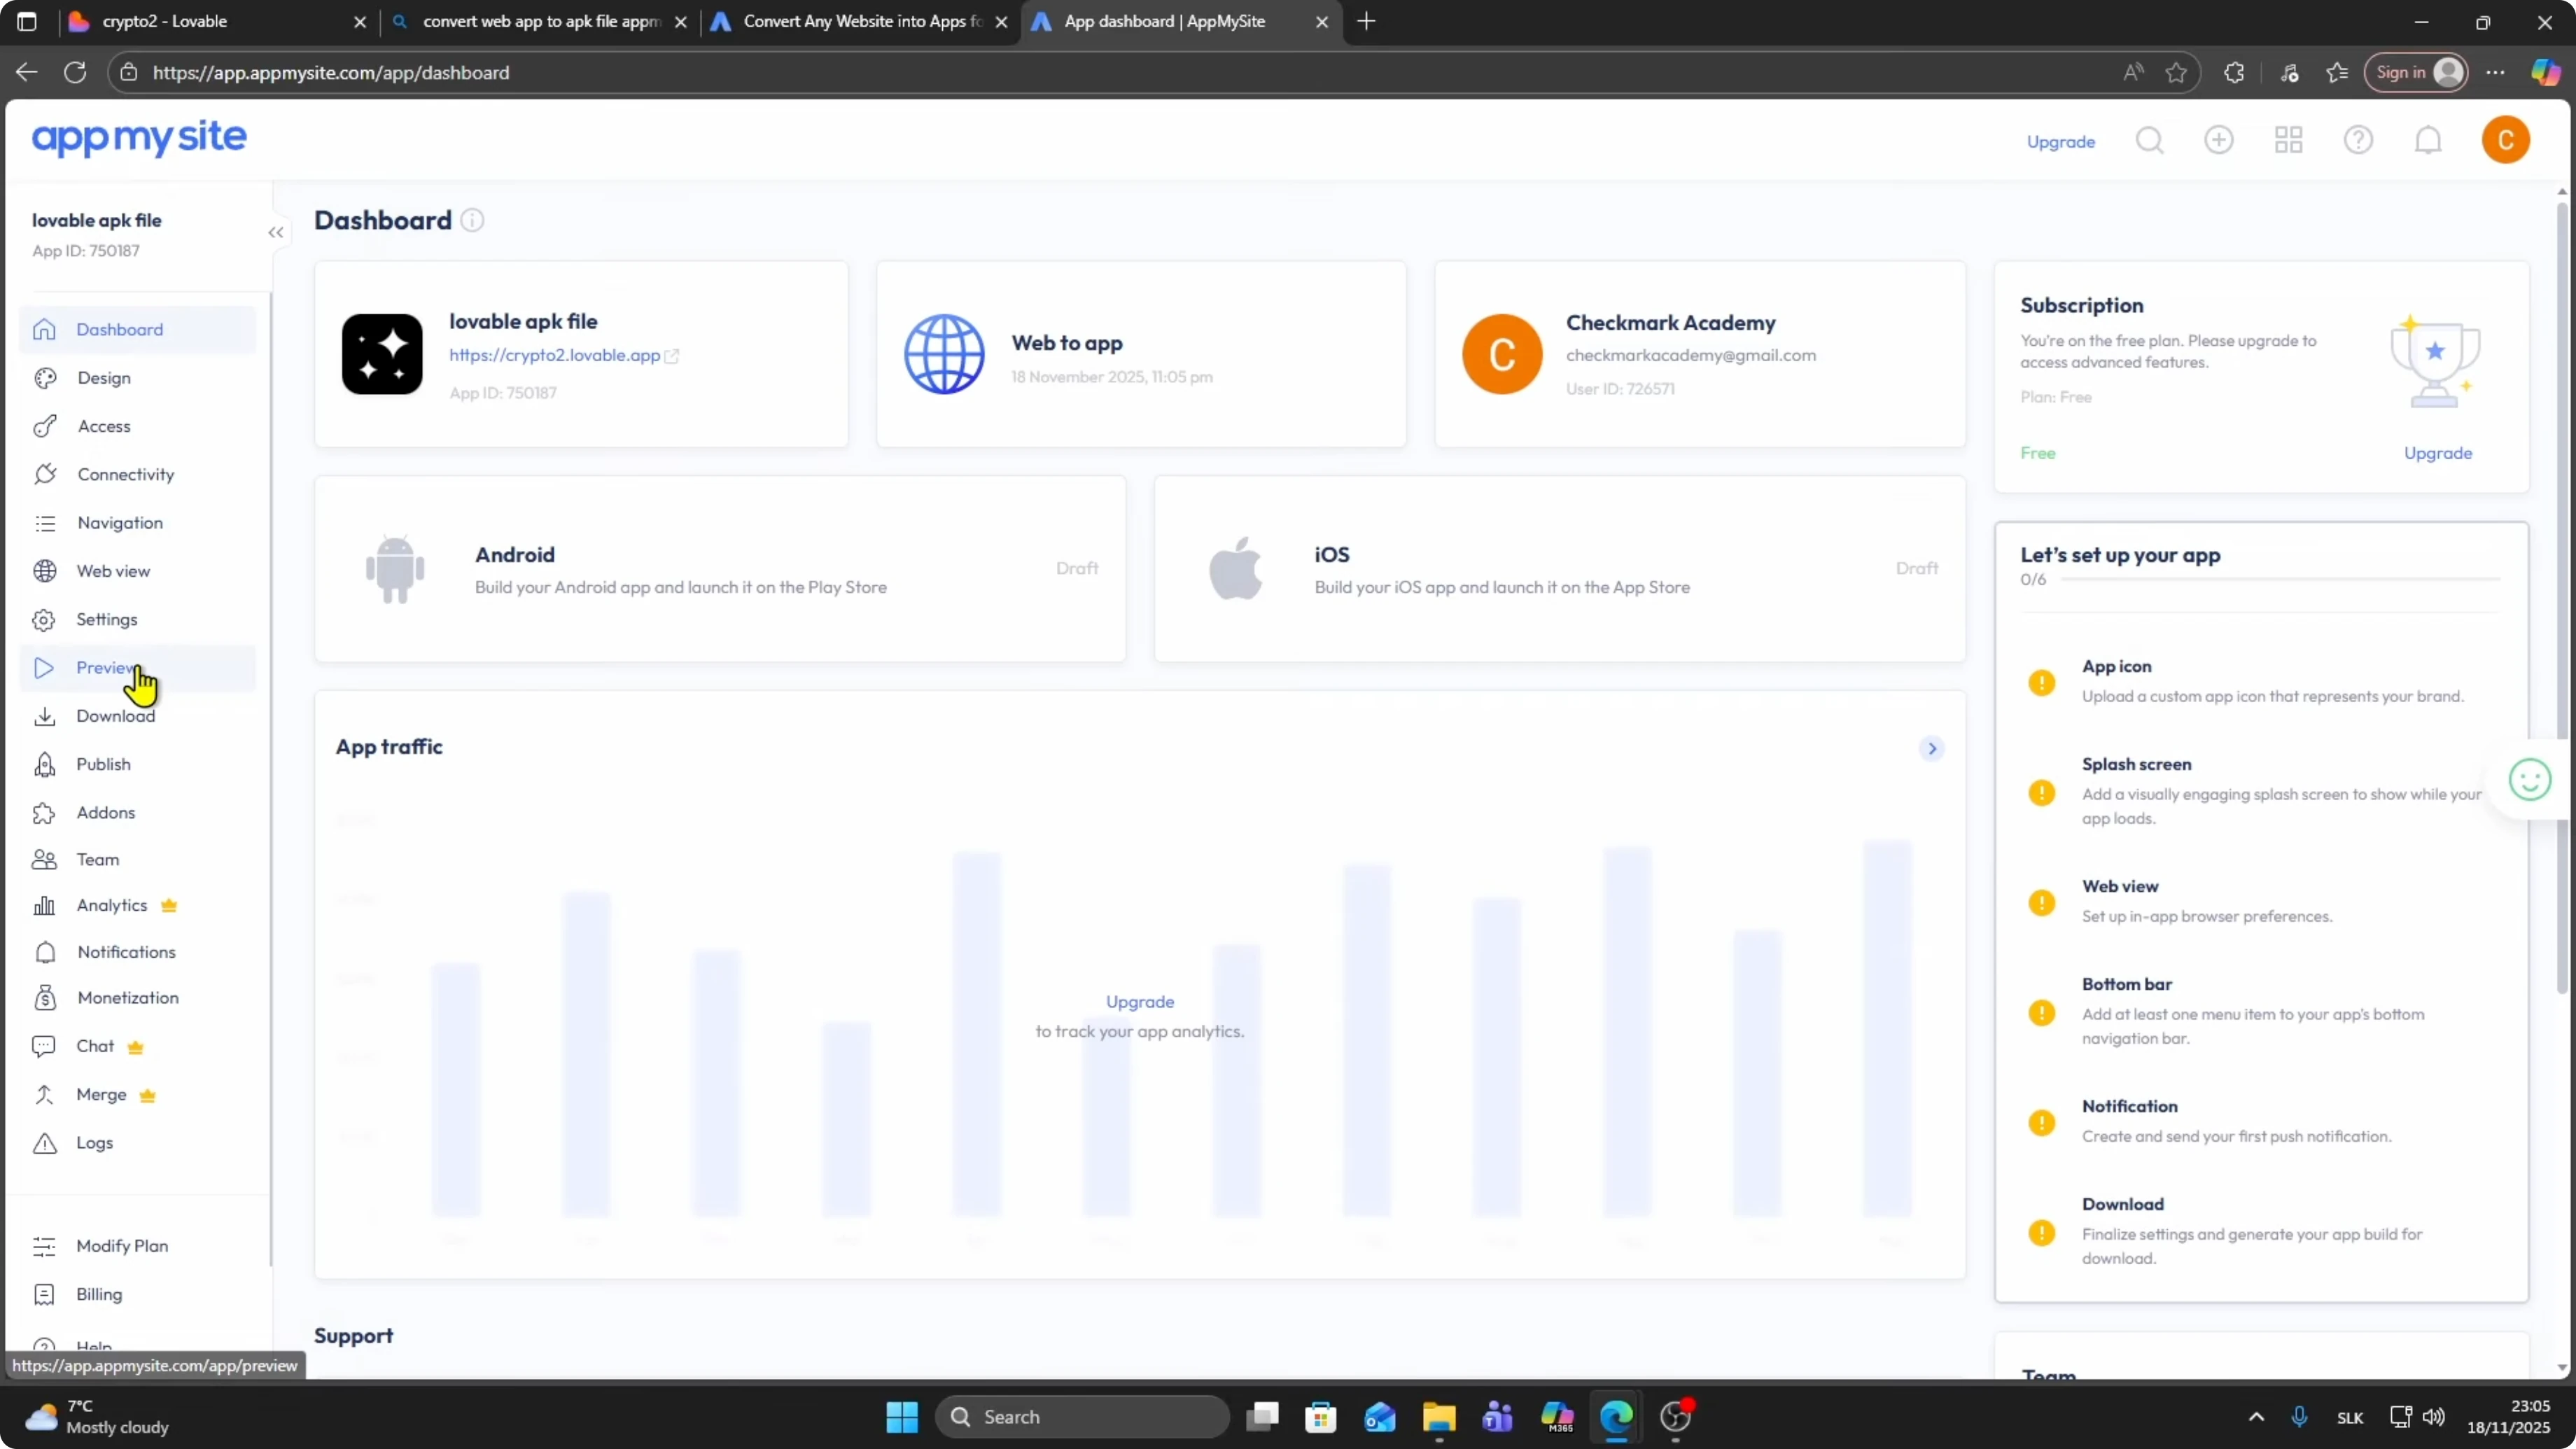Open Modify Plan in the sidebar

(138, 1246)
